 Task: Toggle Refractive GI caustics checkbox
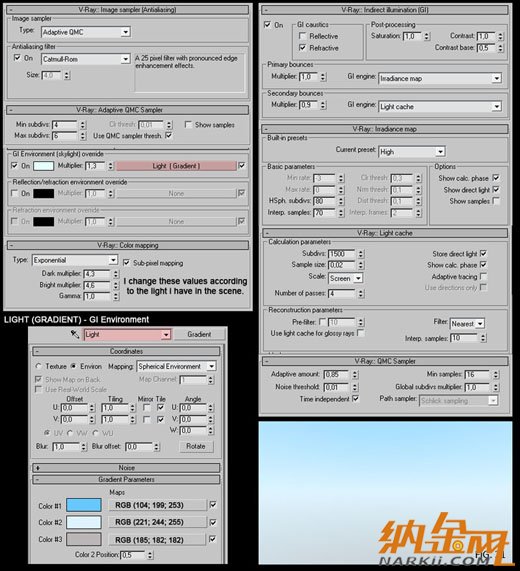[302, 48]
